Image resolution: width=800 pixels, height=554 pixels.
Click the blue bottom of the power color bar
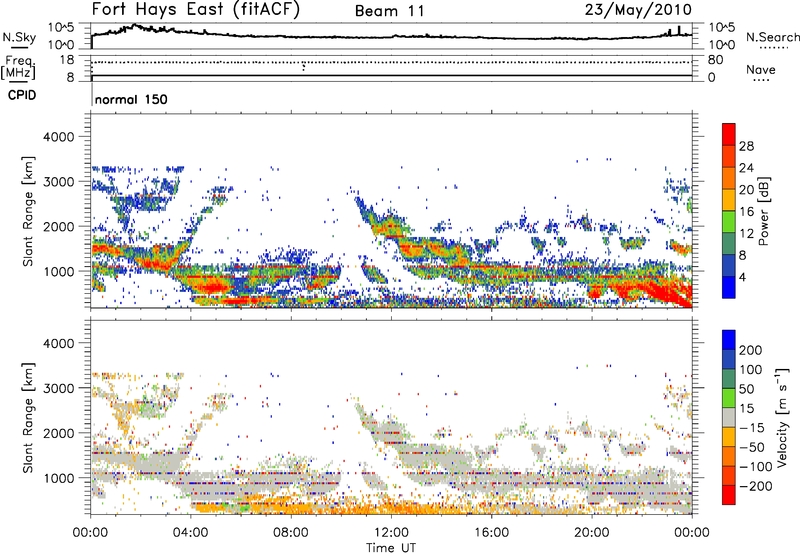point(729,287)
